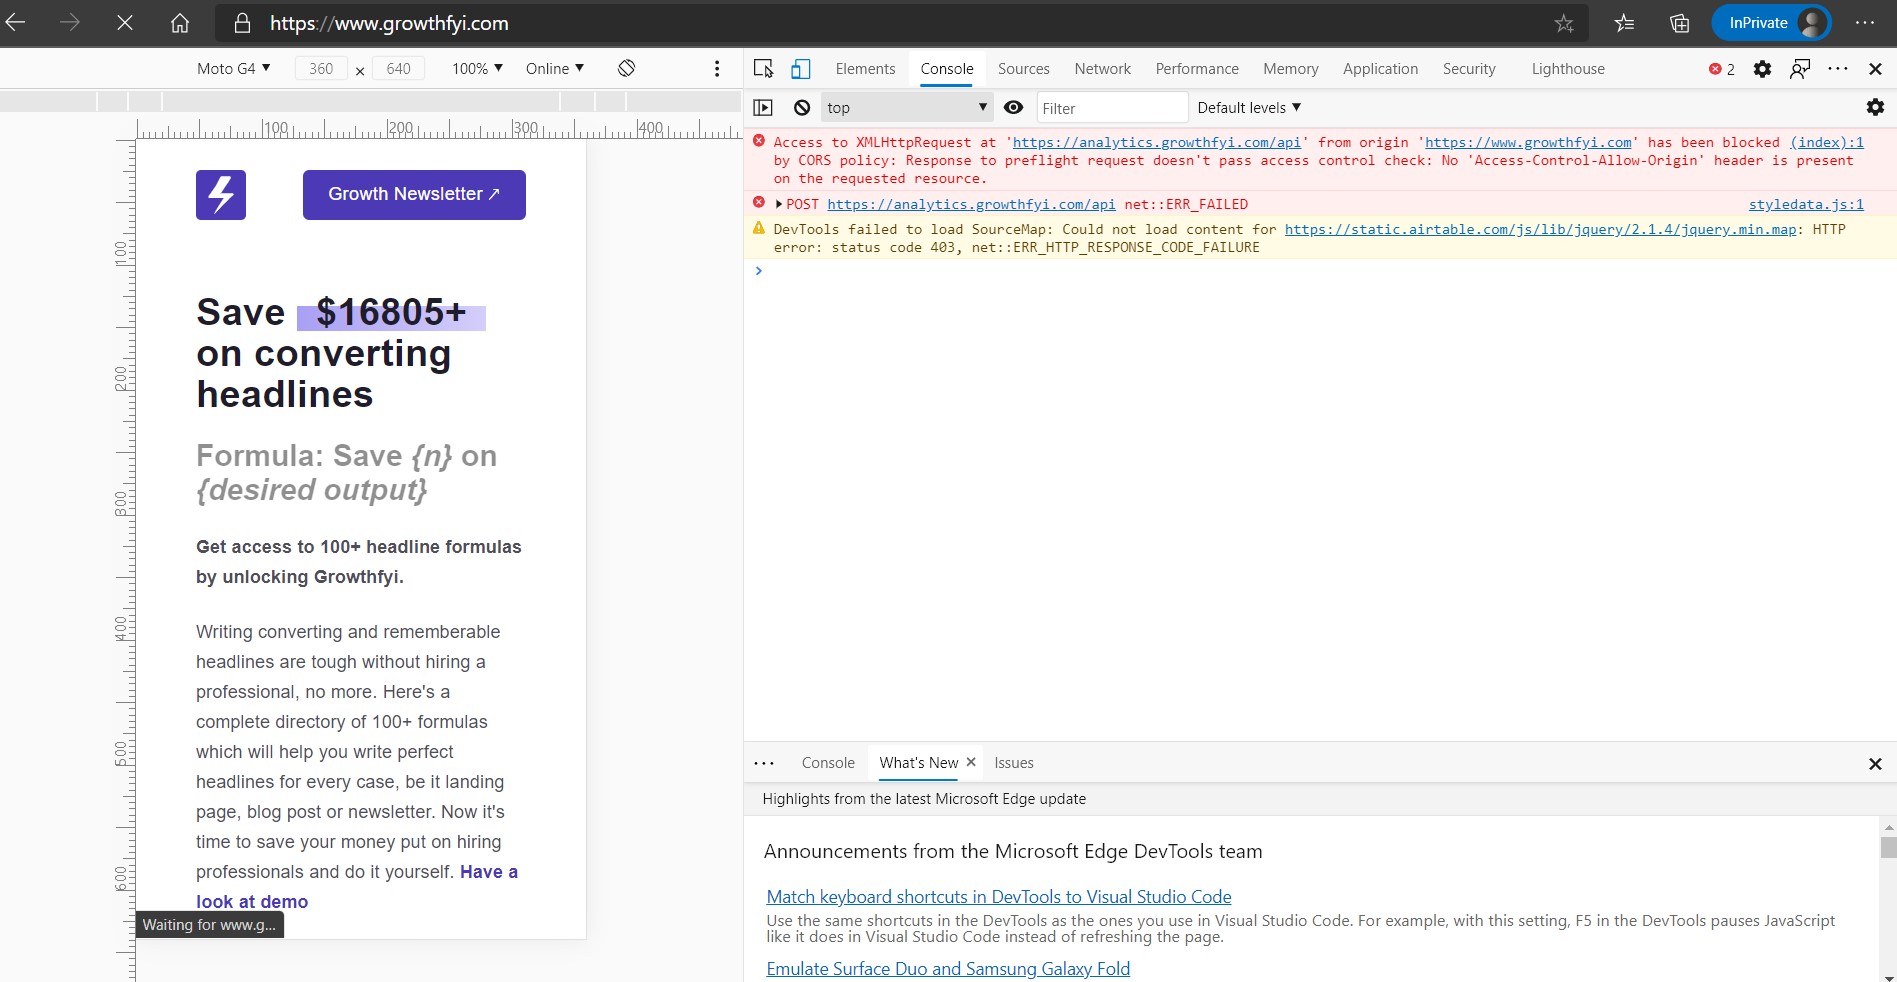
Task: Open the top JavaScript context dropdown
Action: coord(907,107)
